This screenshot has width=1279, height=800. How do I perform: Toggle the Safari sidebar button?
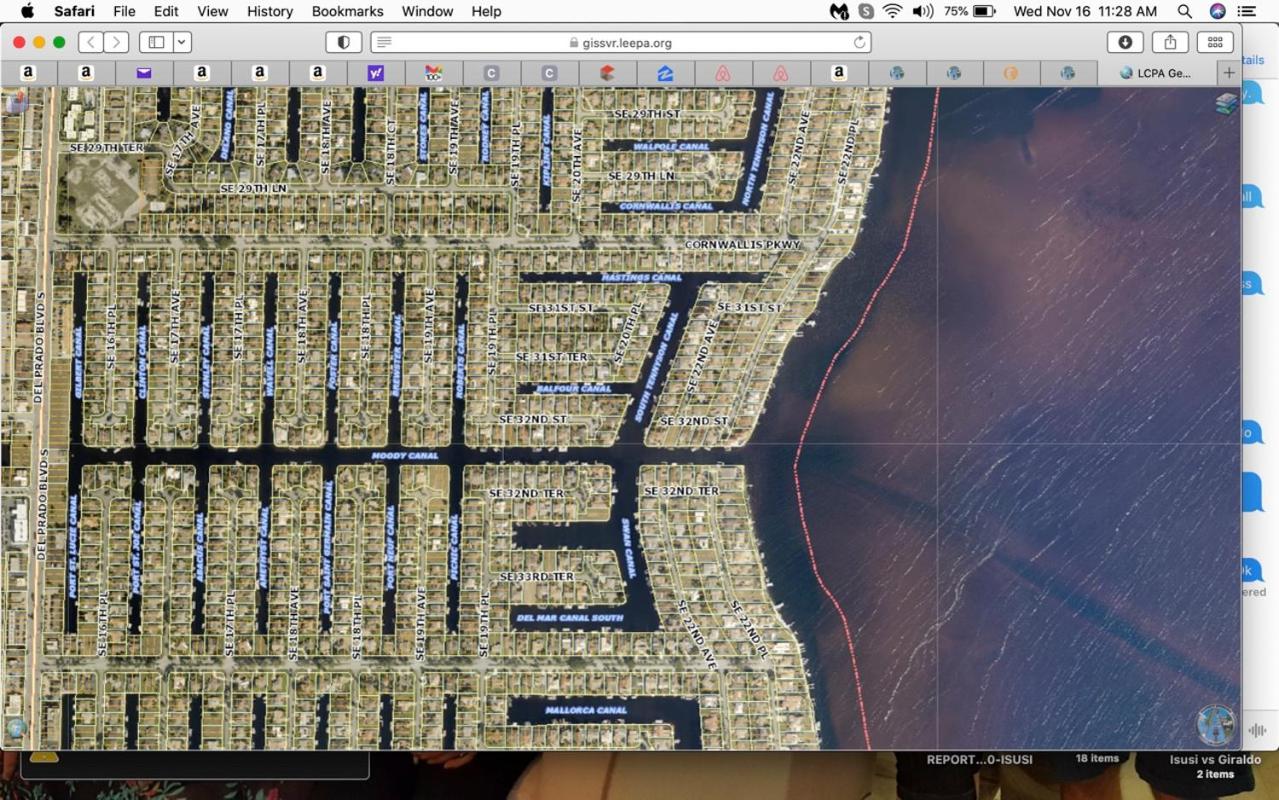click(156, 42)
